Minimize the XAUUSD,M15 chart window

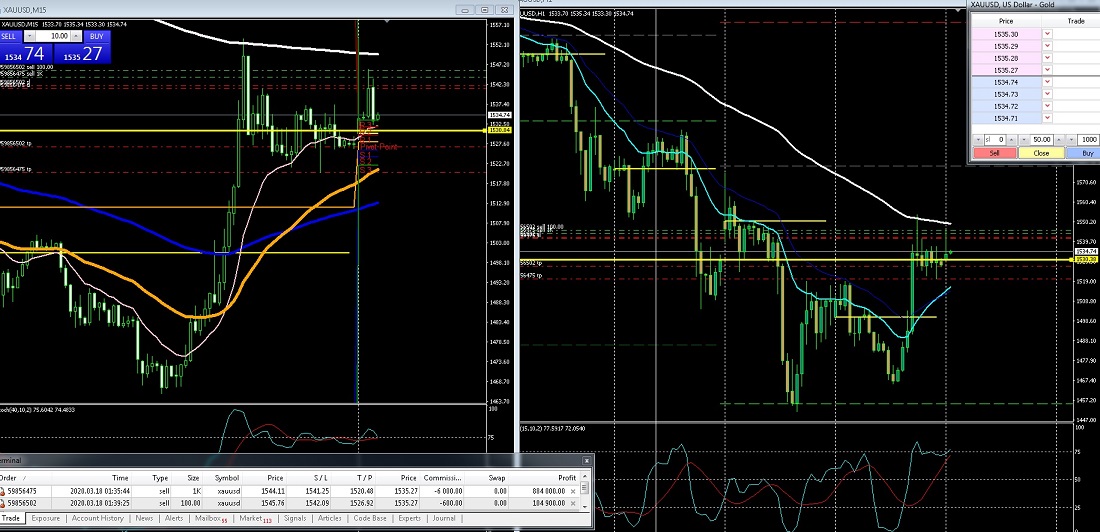[x=464, y=10]
